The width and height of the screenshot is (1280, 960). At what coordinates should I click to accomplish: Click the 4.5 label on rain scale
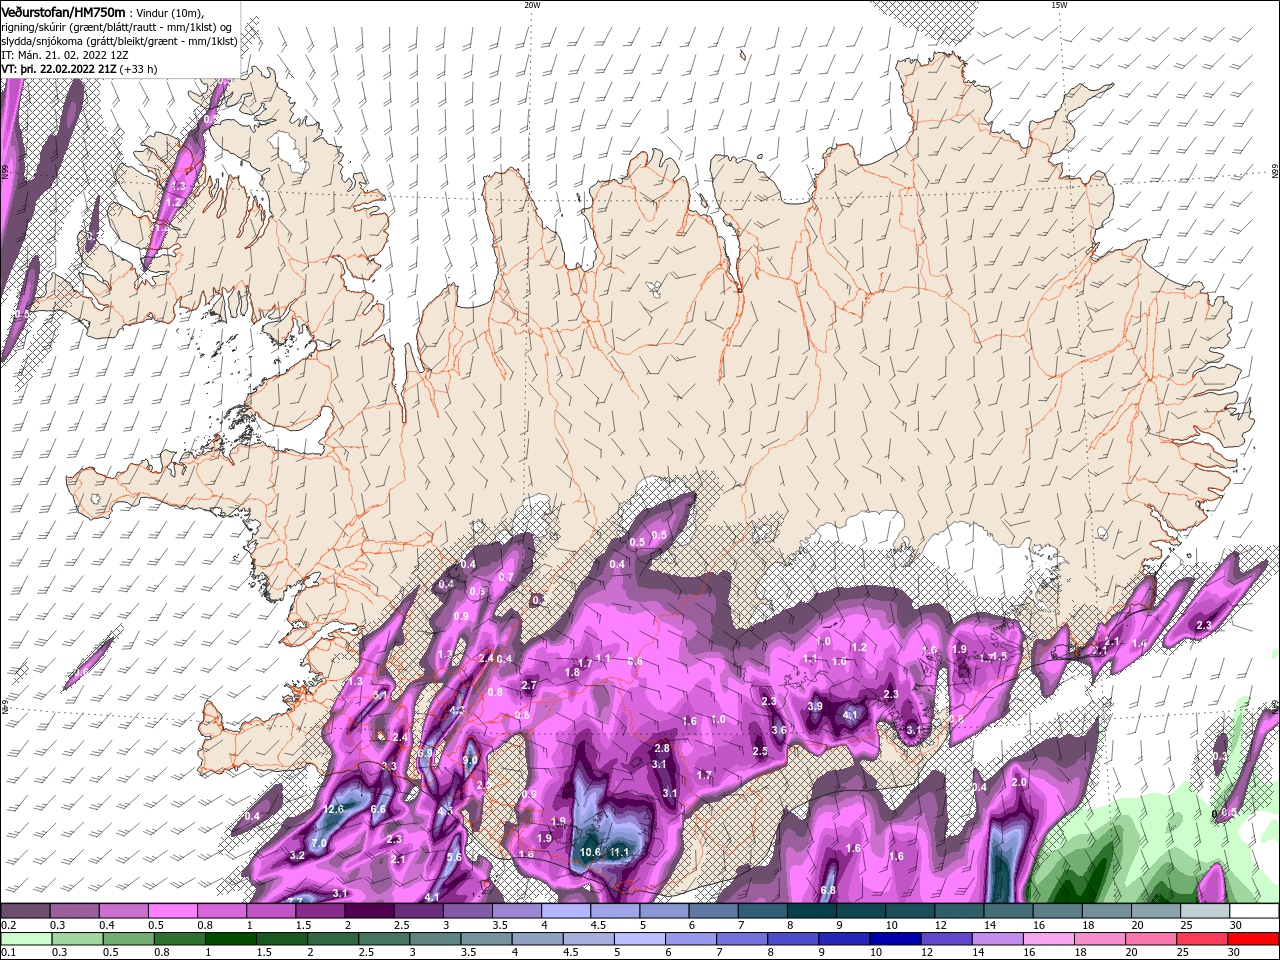[570, 953]
